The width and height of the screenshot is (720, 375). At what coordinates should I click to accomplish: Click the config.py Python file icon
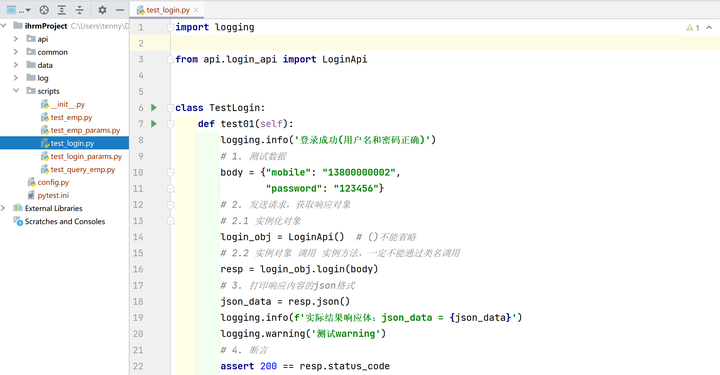(31, 182)
